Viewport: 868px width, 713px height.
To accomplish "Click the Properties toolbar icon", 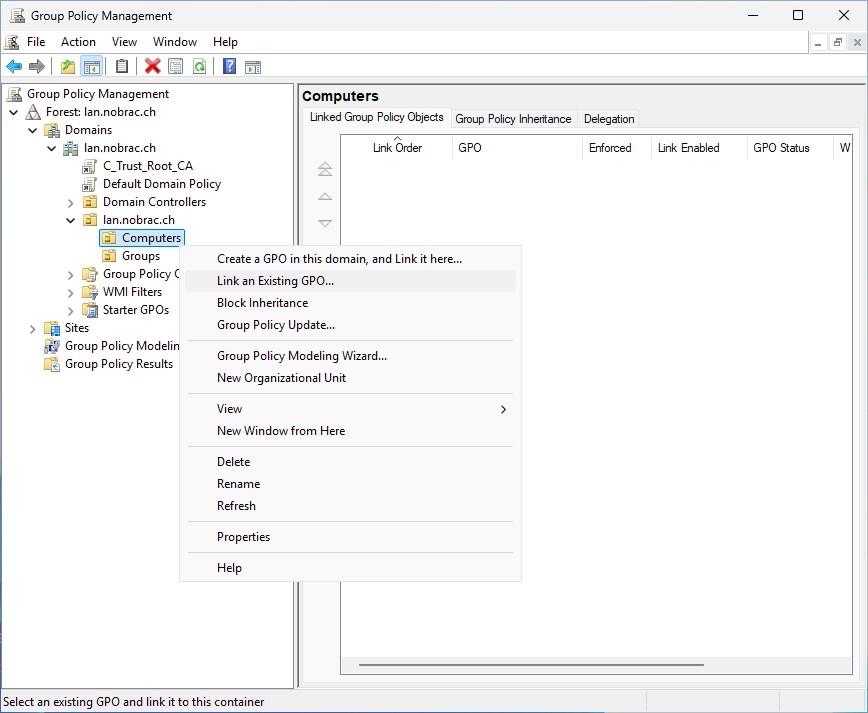I will [175, 67].
